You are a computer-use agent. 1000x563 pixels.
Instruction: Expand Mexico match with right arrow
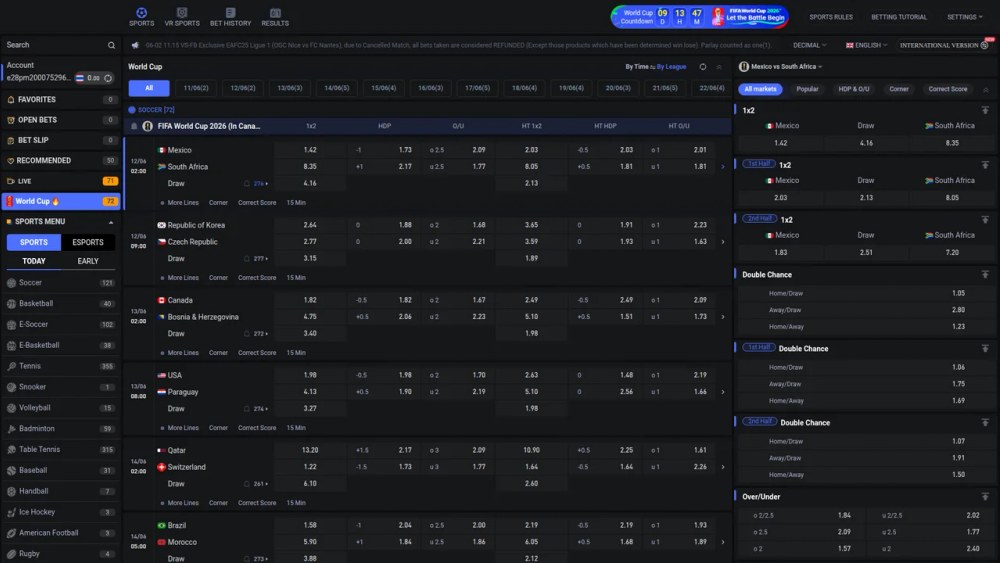pos(723,167)
